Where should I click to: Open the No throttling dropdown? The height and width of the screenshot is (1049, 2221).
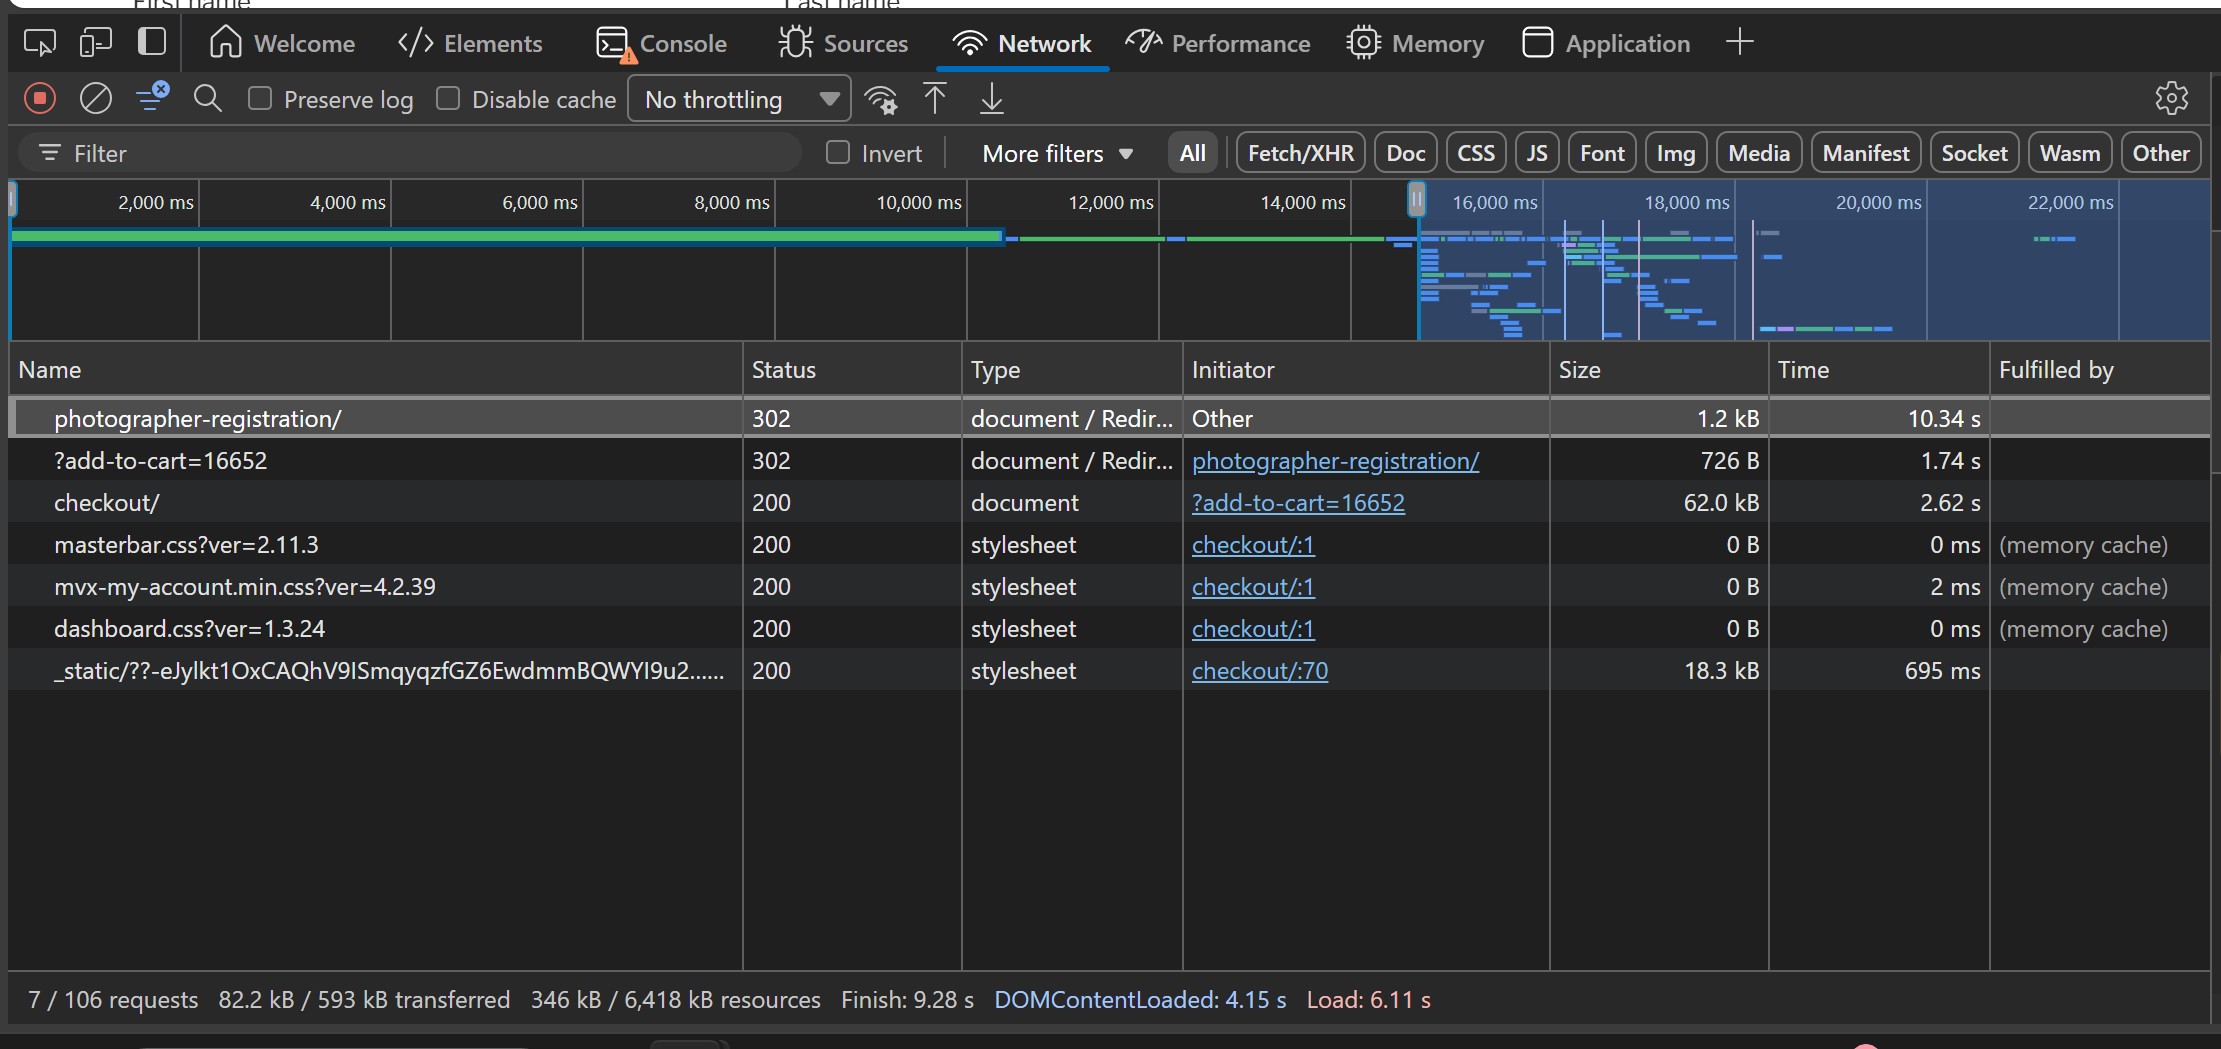click(739, 99)
